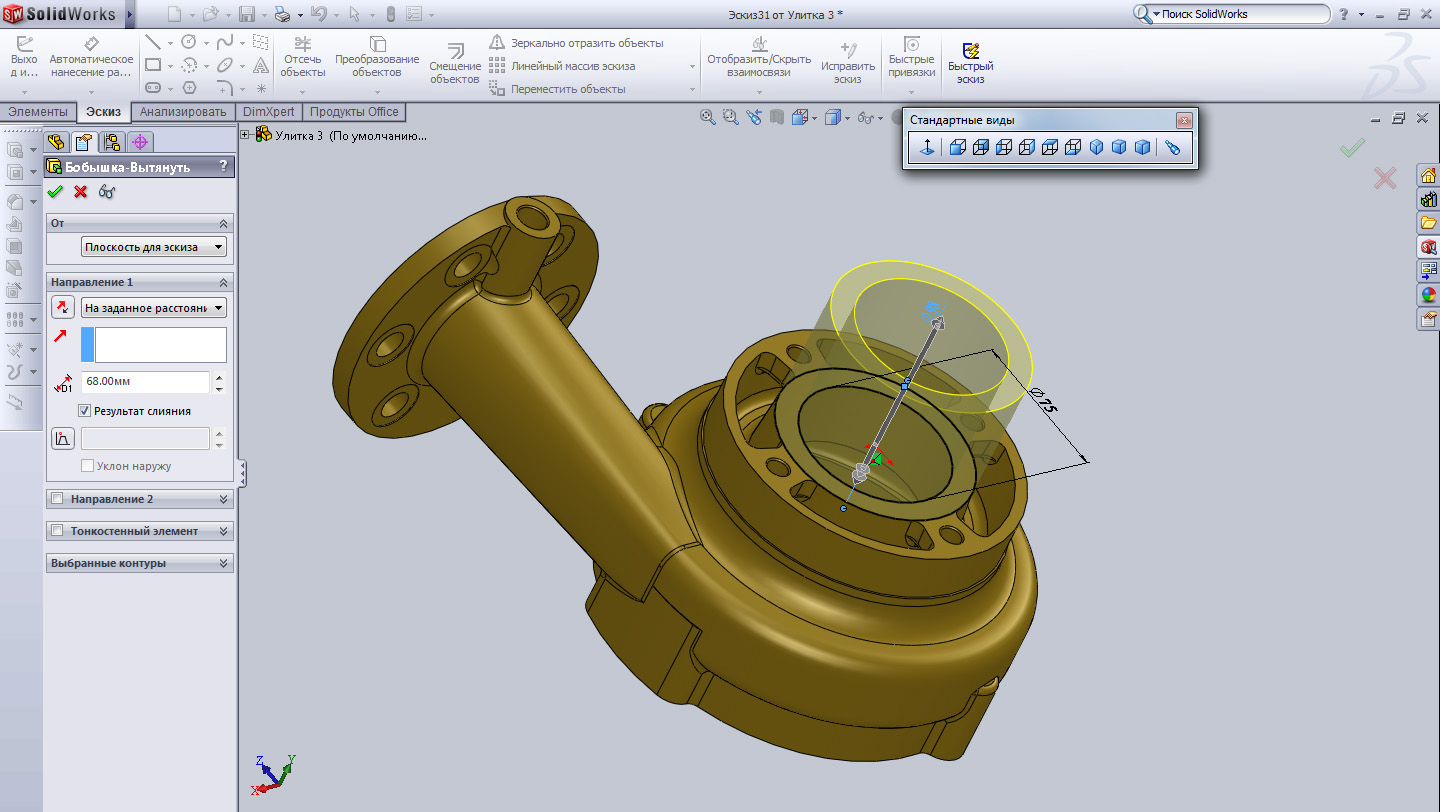
Task: Select the Line sketch tool
Action: coord(152,42)
